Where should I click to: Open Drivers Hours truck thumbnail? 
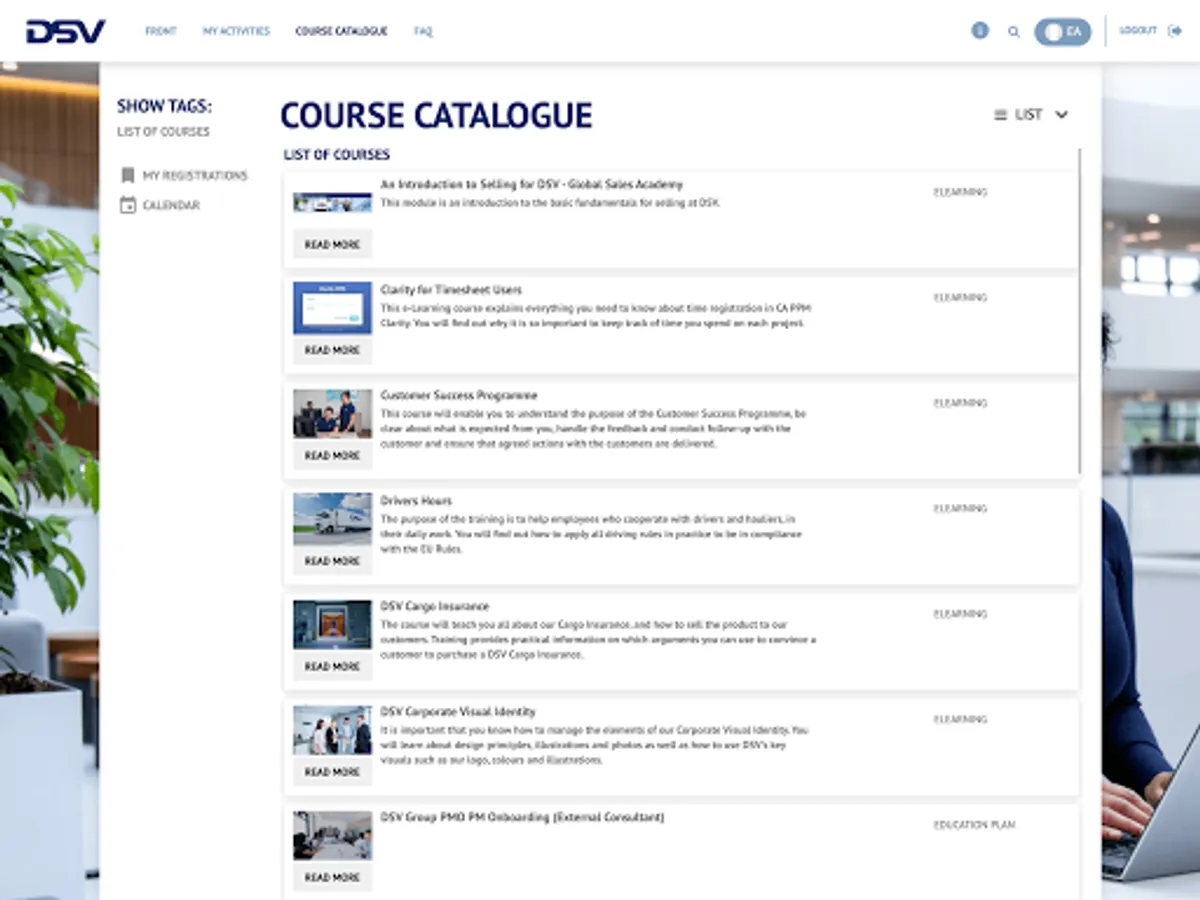tap(332, 519)
